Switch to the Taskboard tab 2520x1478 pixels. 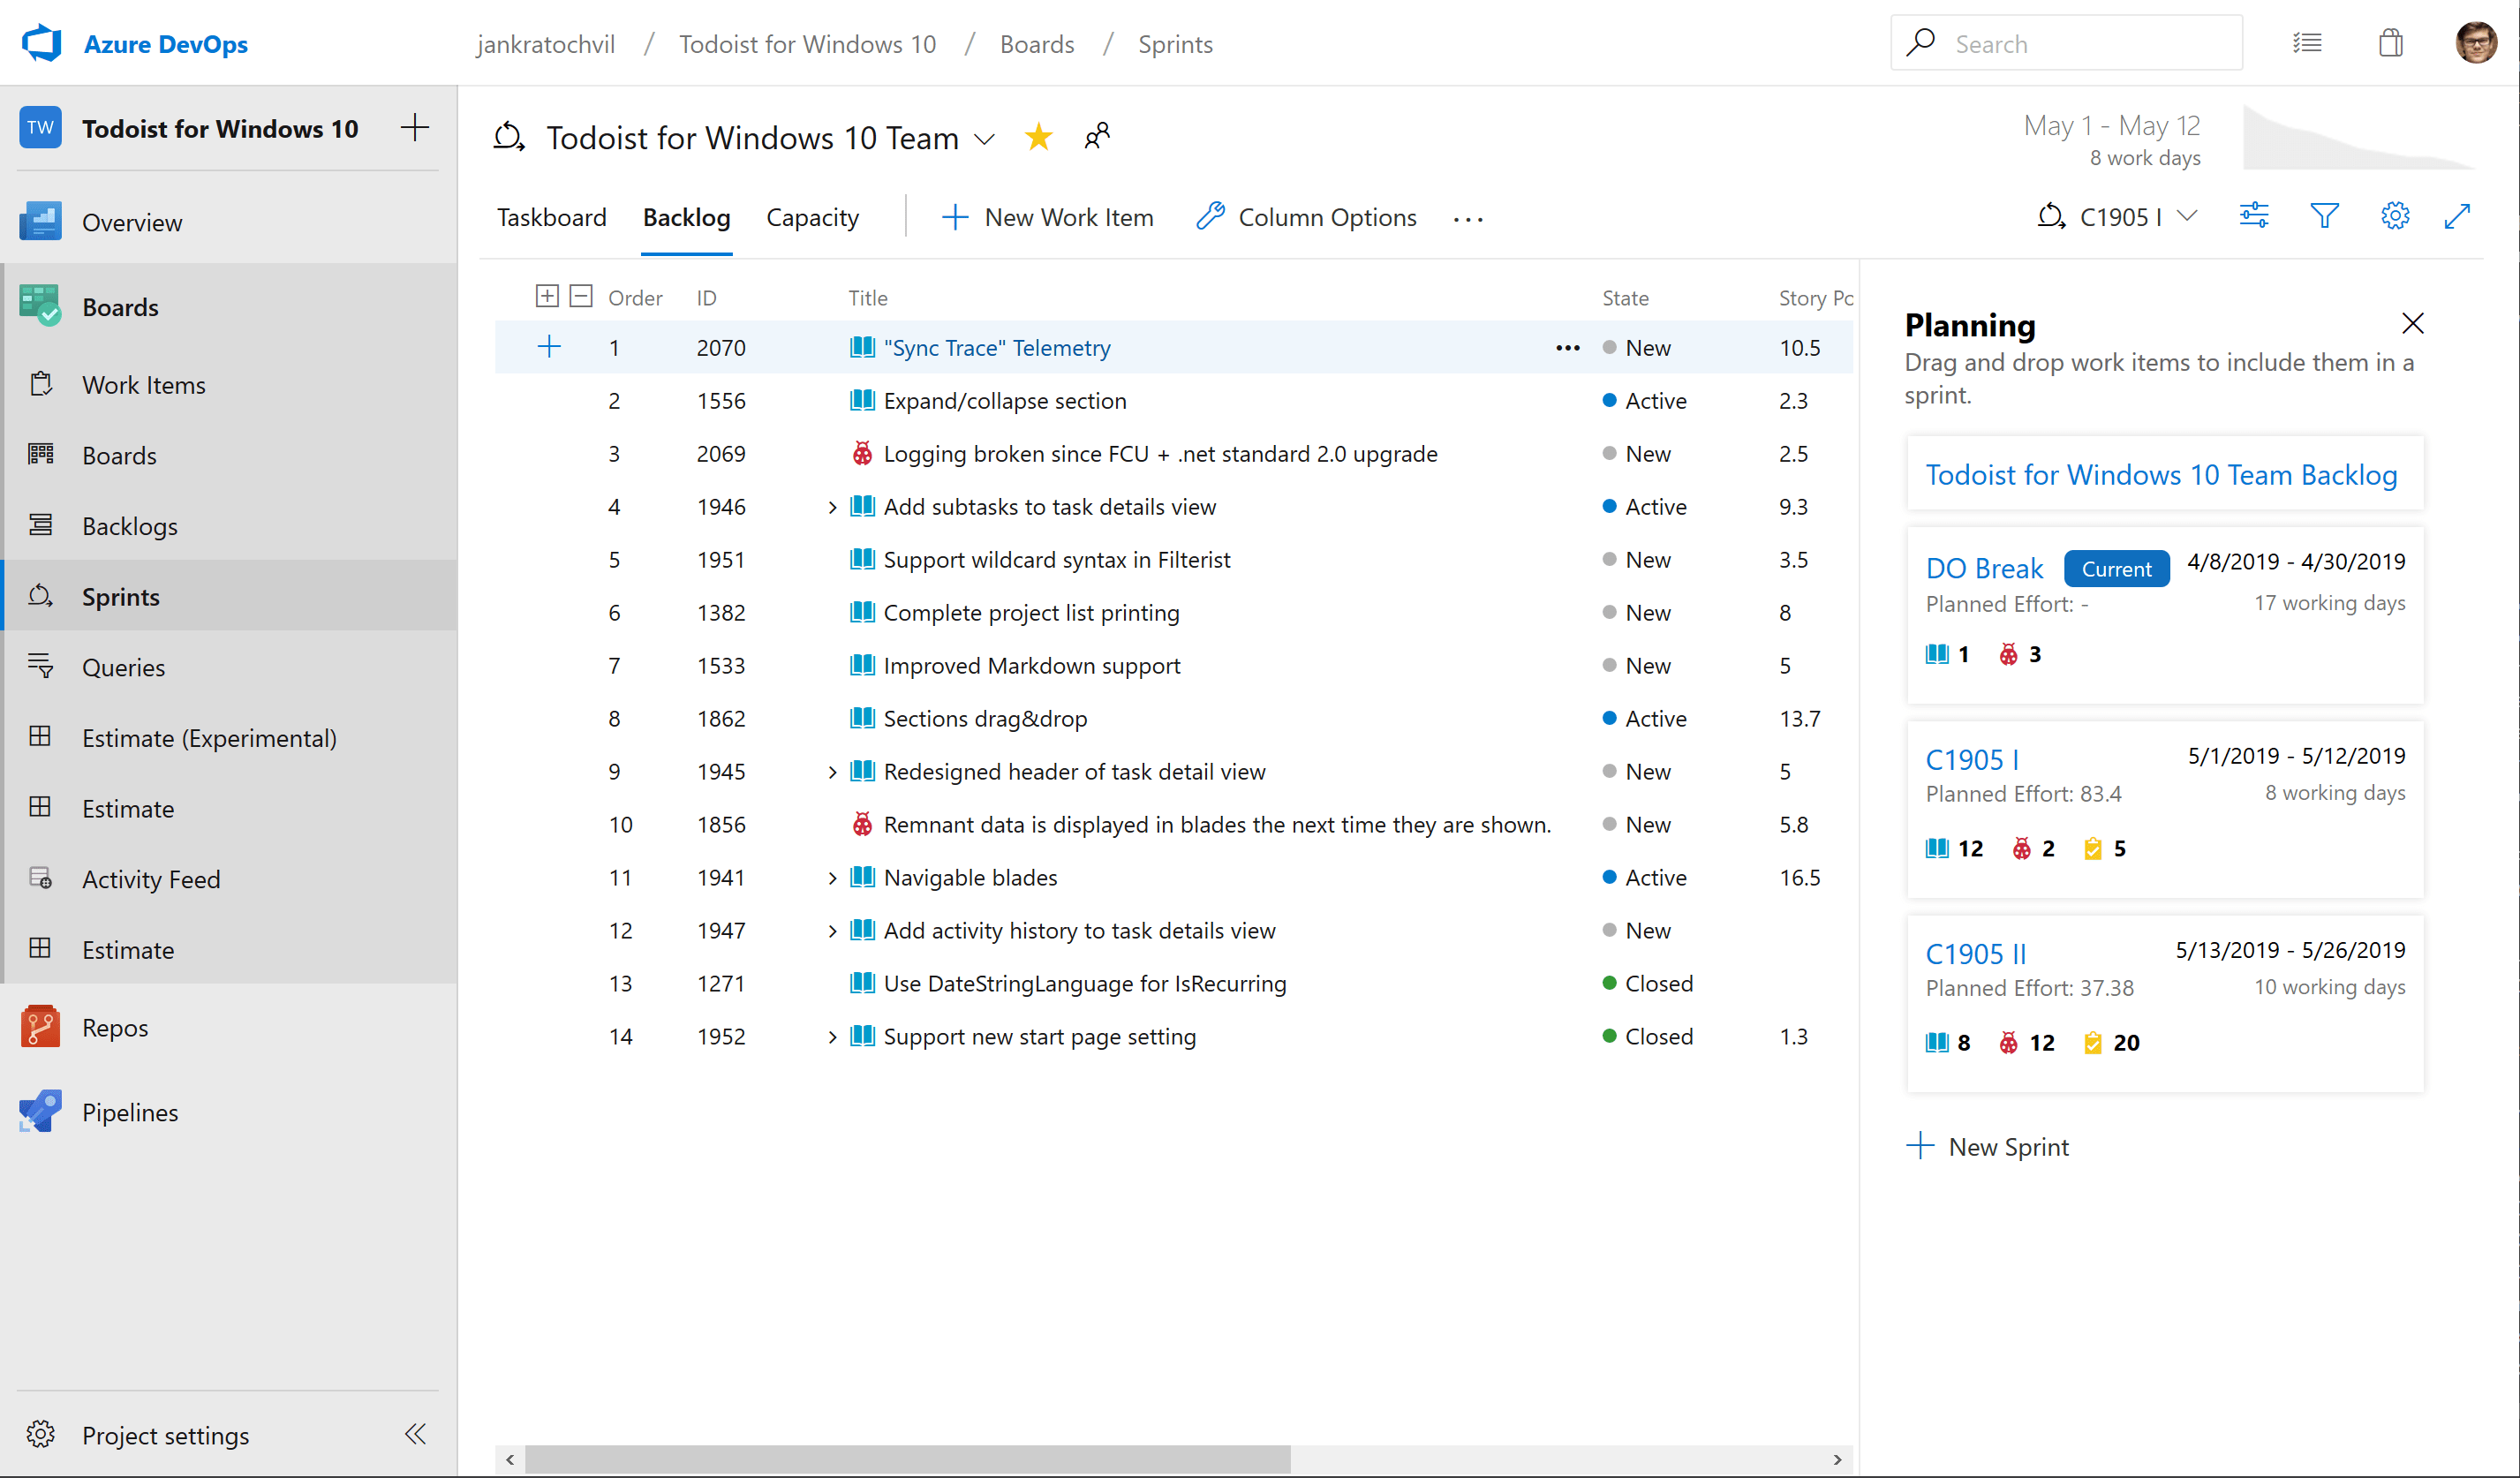[551, 217]
